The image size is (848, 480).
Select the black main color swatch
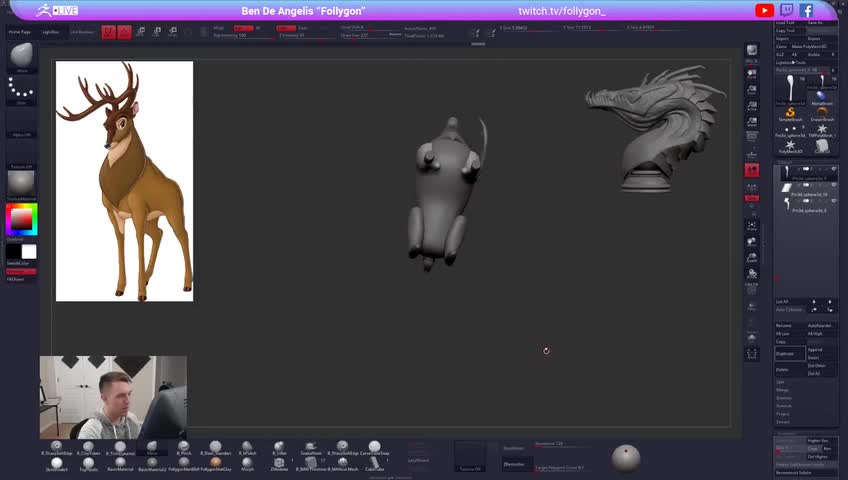pyautogui.click(x=14, y=251)
